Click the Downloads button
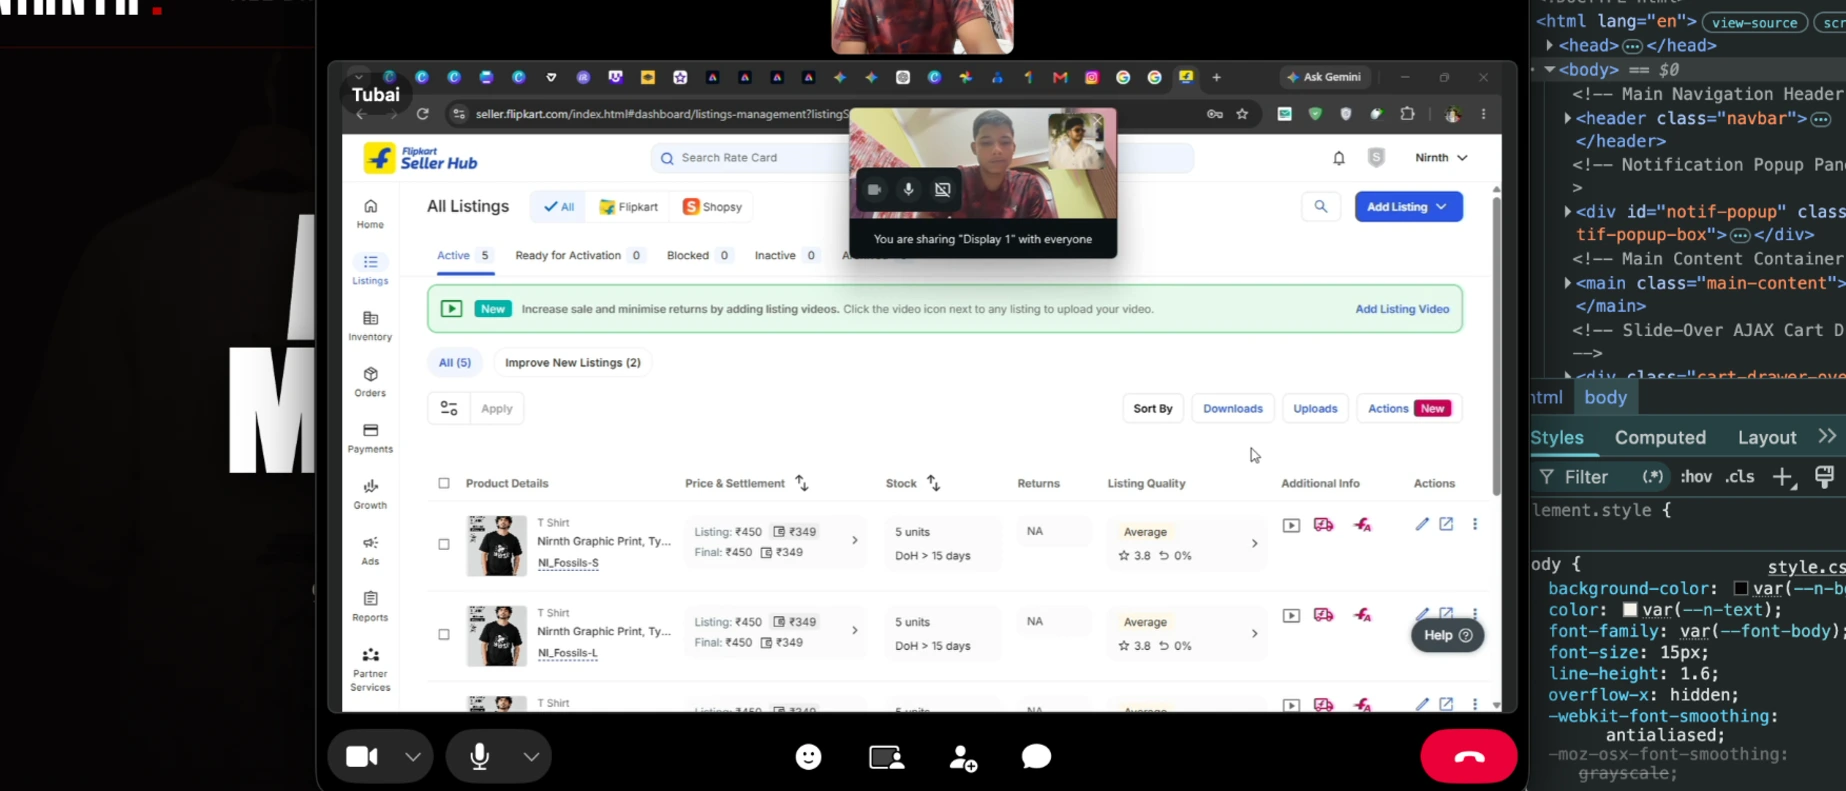 pyautogui.click(x=1233, y=408)
